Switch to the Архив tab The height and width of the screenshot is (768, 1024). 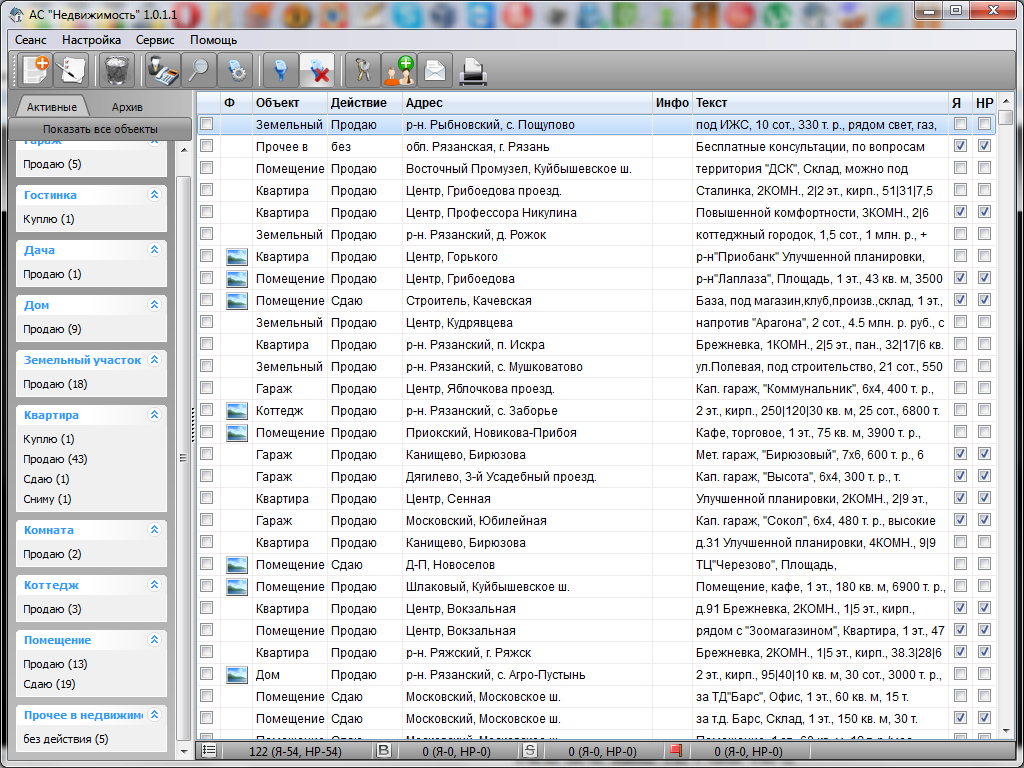pyautogui.click(x=127, y=107)
